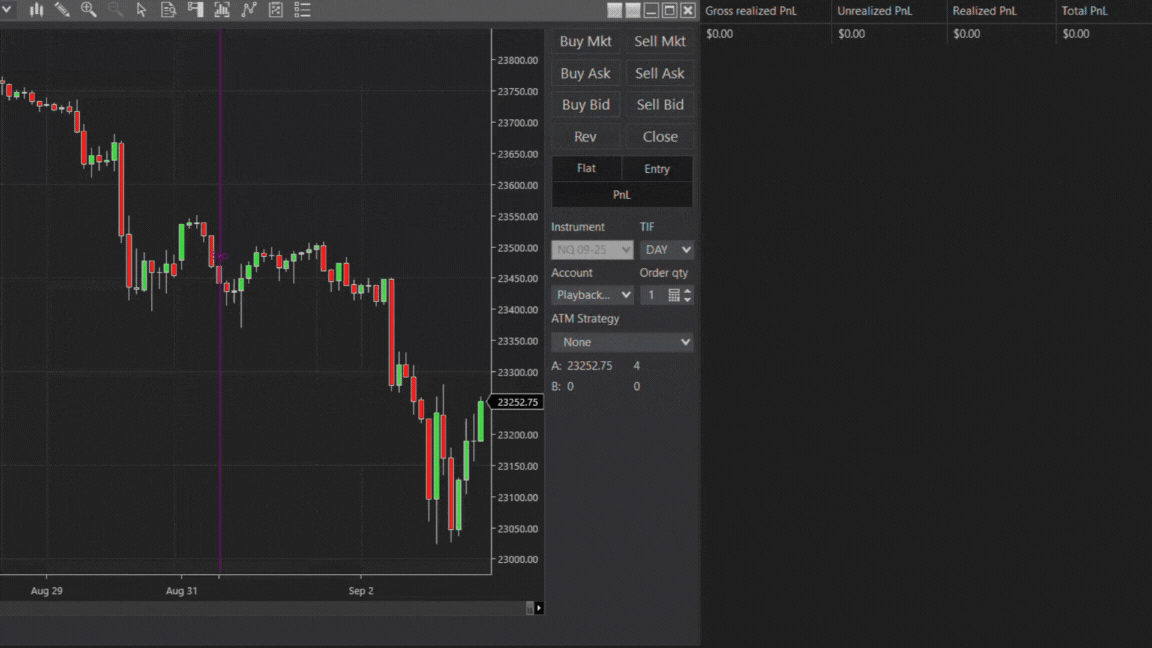Open the chart properties list icon

click(302, 10)
